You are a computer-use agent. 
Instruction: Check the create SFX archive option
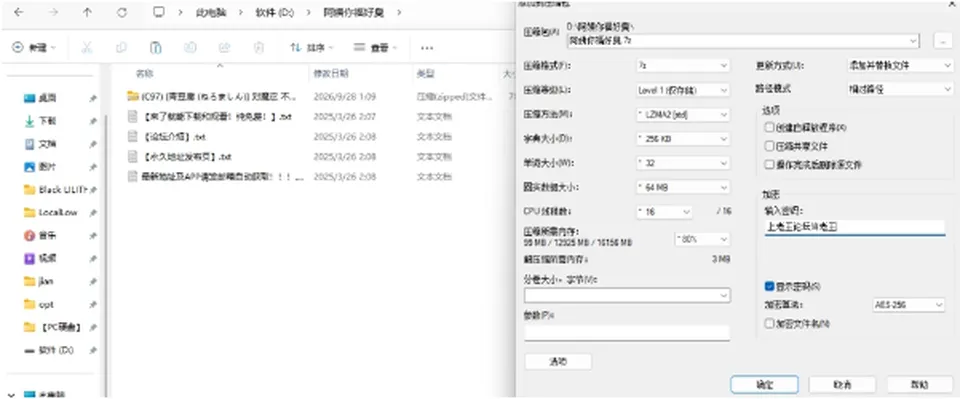770,127
